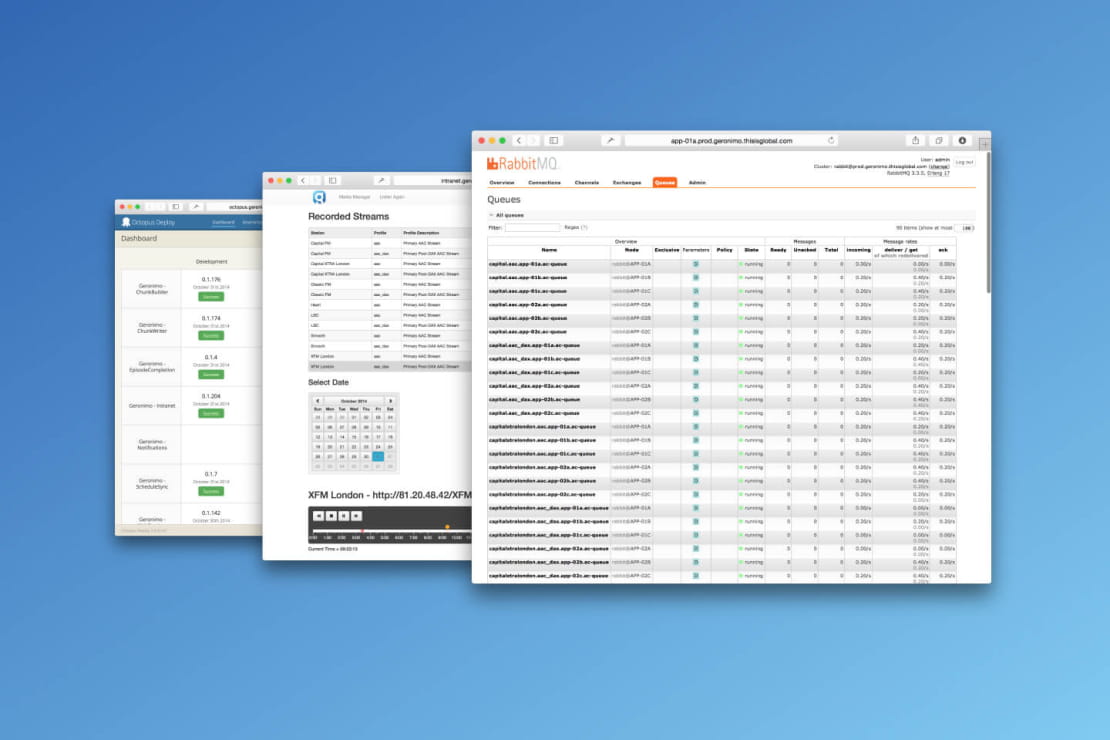1110x740 pixels.
Task: Click the change cluster name link
Action: 939,166
